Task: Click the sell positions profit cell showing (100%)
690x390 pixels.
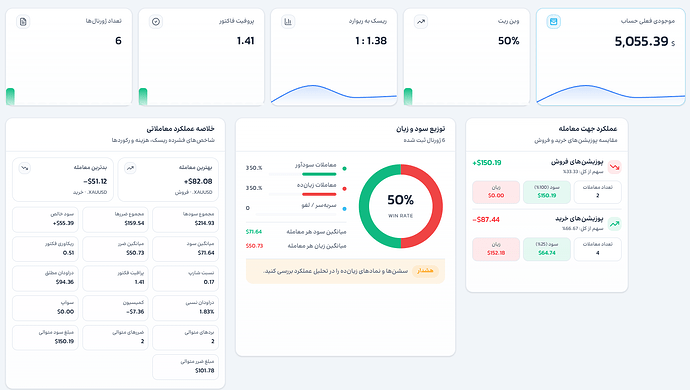Action: coord(547,192)
